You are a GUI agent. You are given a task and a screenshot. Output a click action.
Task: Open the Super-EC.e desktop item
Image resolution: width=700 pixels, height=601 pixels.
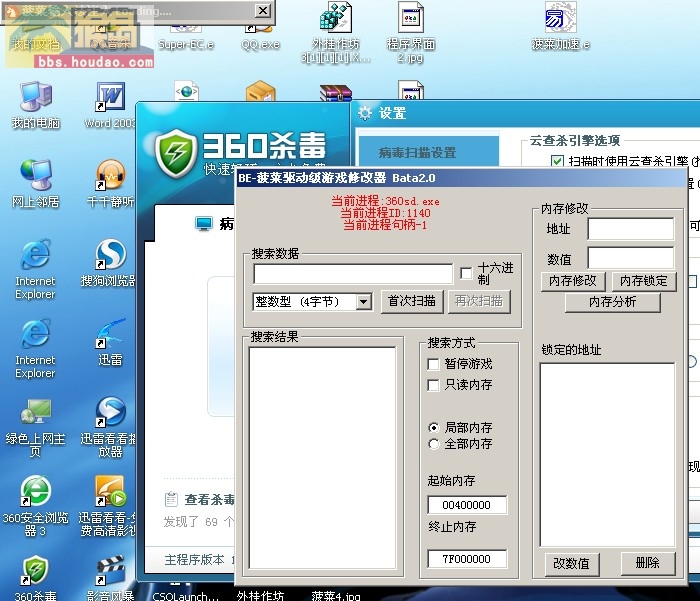coord(186,36)
